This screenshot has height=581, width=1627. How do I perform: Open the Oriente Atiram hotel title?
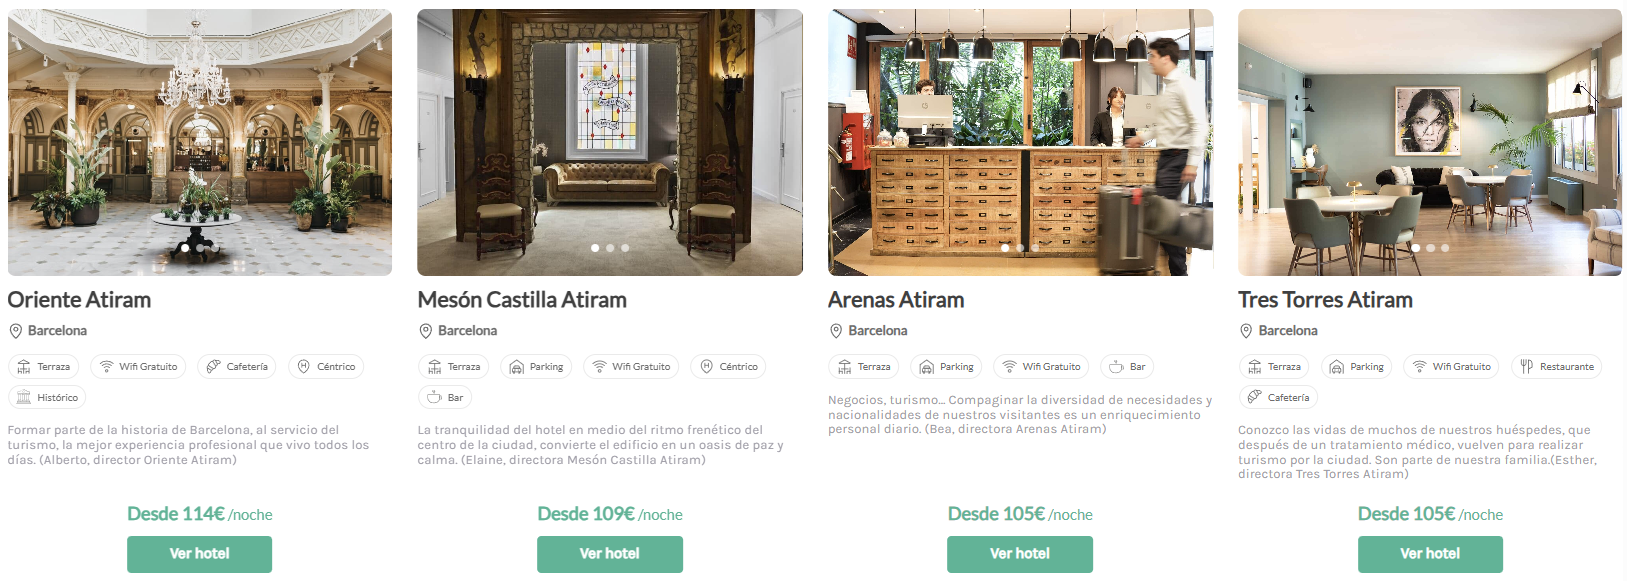tap(79, 300)
